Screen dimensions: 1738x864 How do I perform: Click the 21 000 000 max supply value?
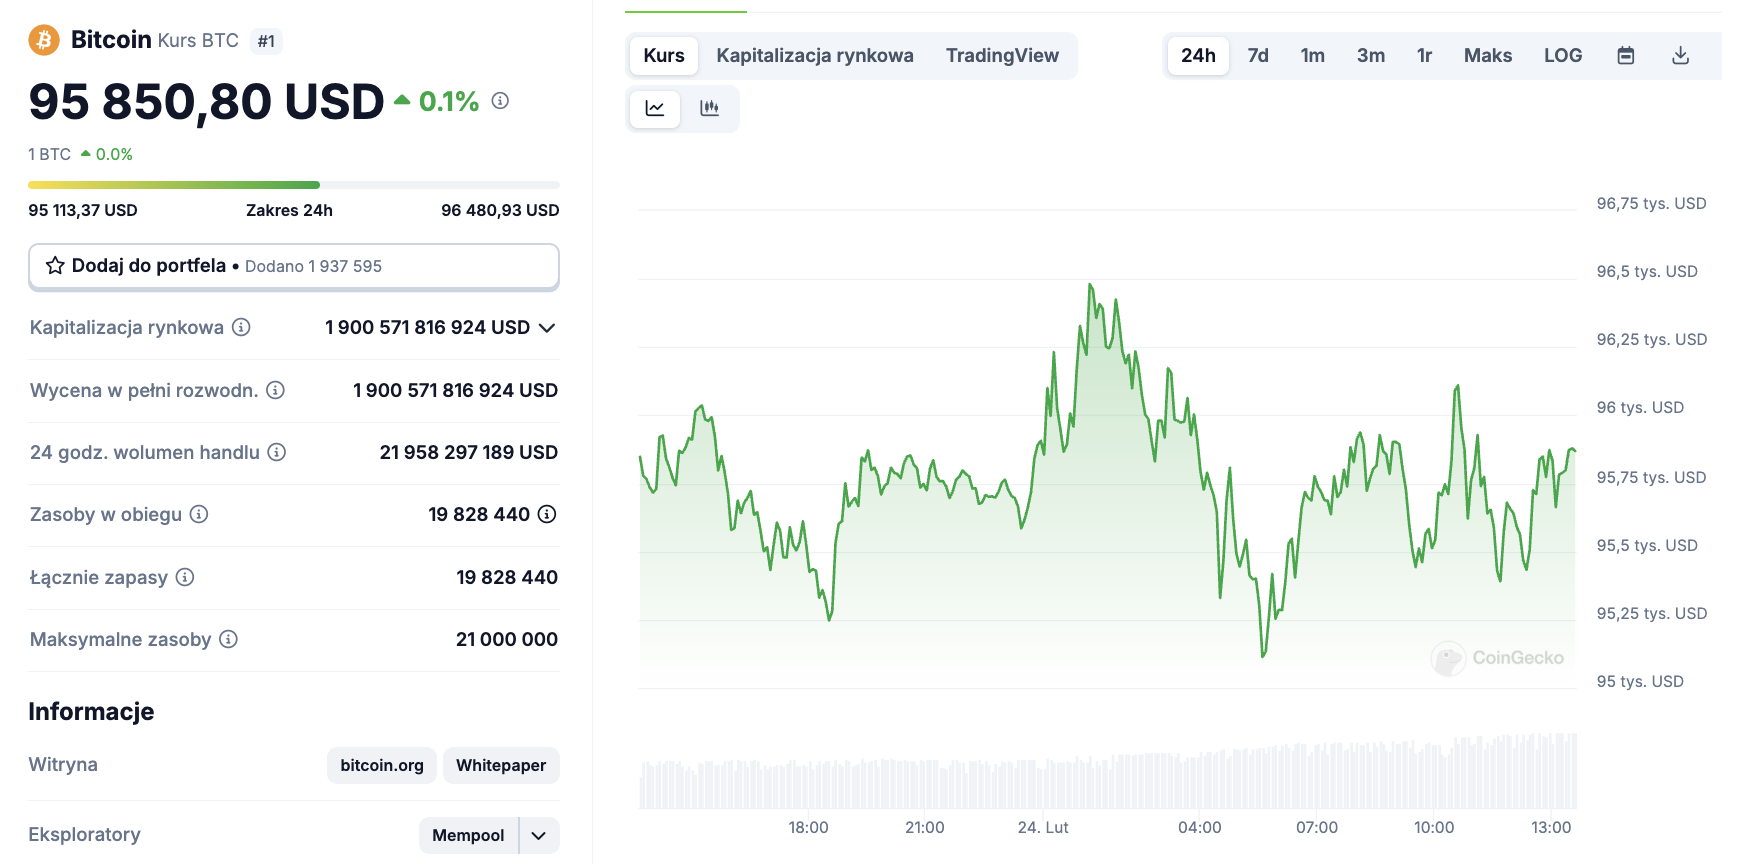tap(507, 639)
